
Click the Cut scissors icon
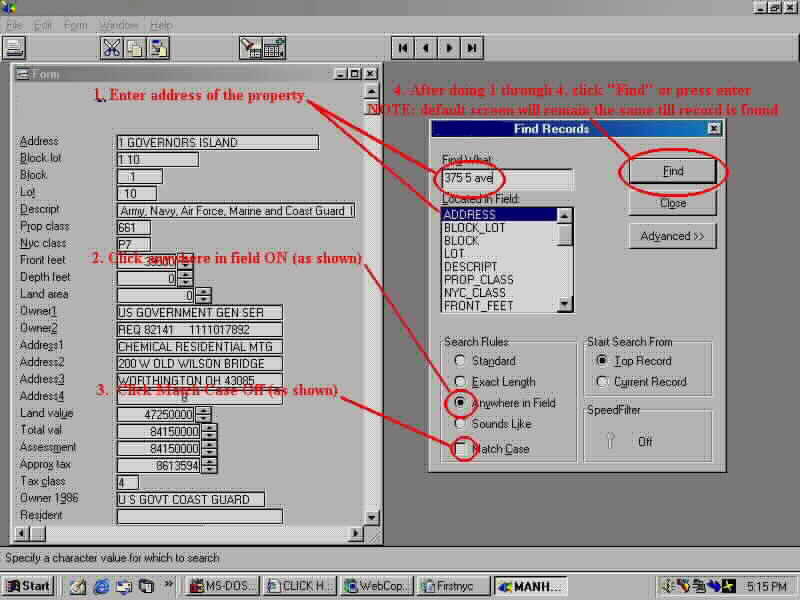111,47
